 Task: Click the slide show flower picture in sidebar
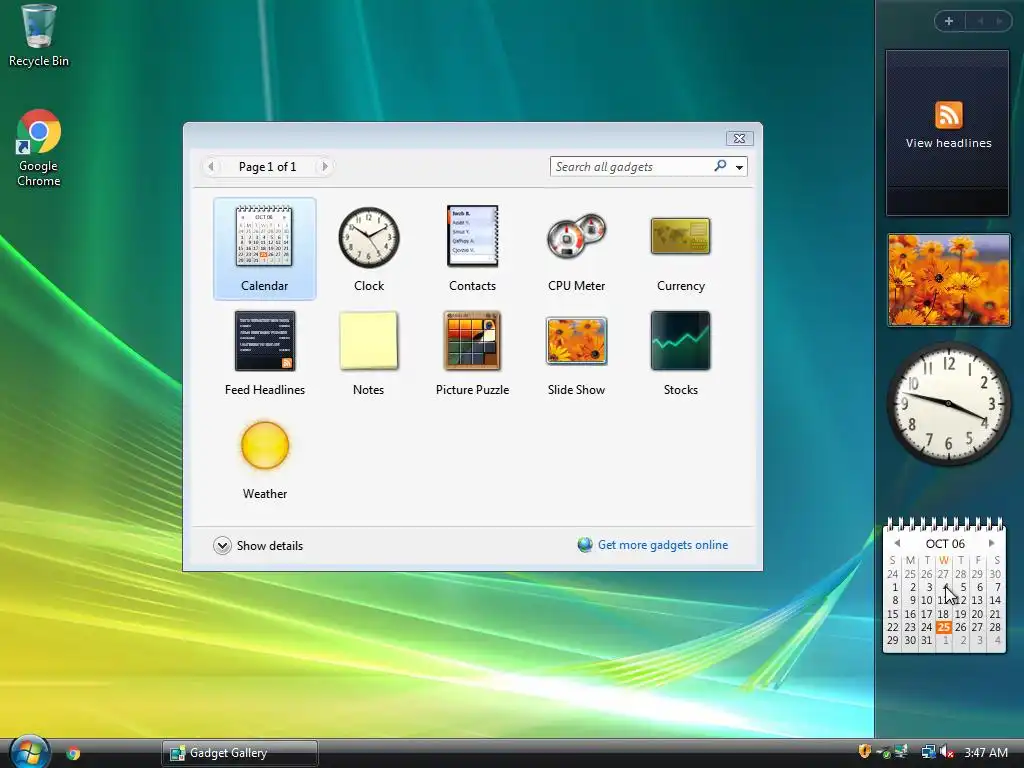click(x=948, y=280)
